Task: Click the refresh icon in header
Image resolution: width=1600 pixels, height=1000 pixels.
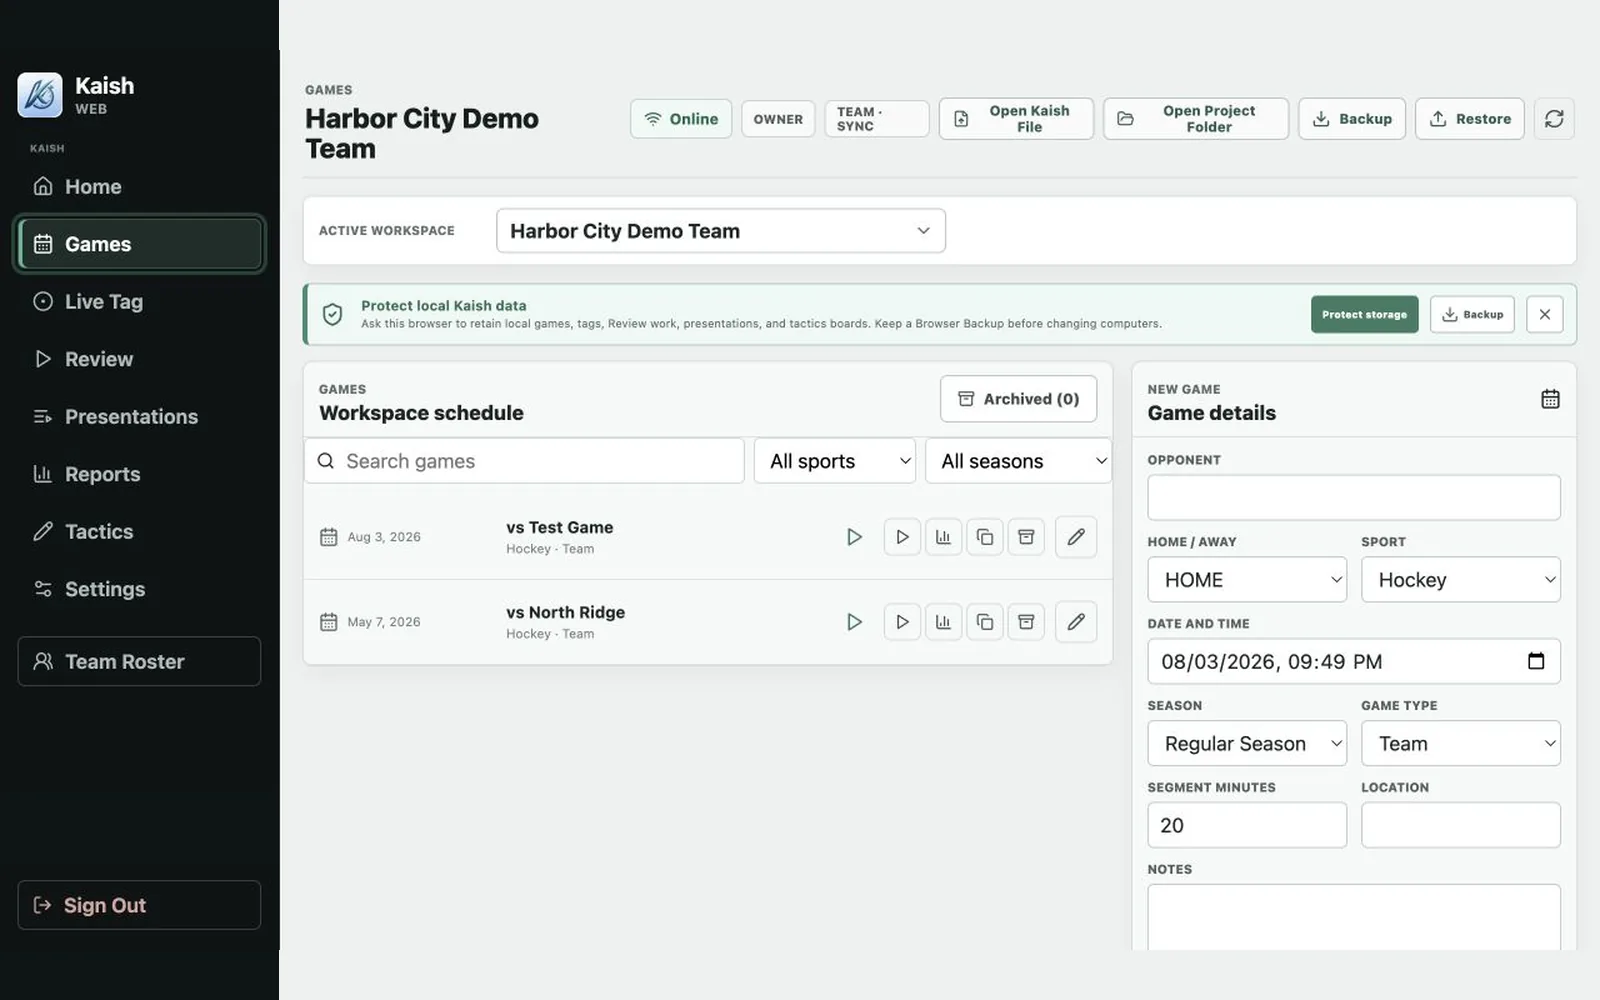Action: [x=1554, y=119]
